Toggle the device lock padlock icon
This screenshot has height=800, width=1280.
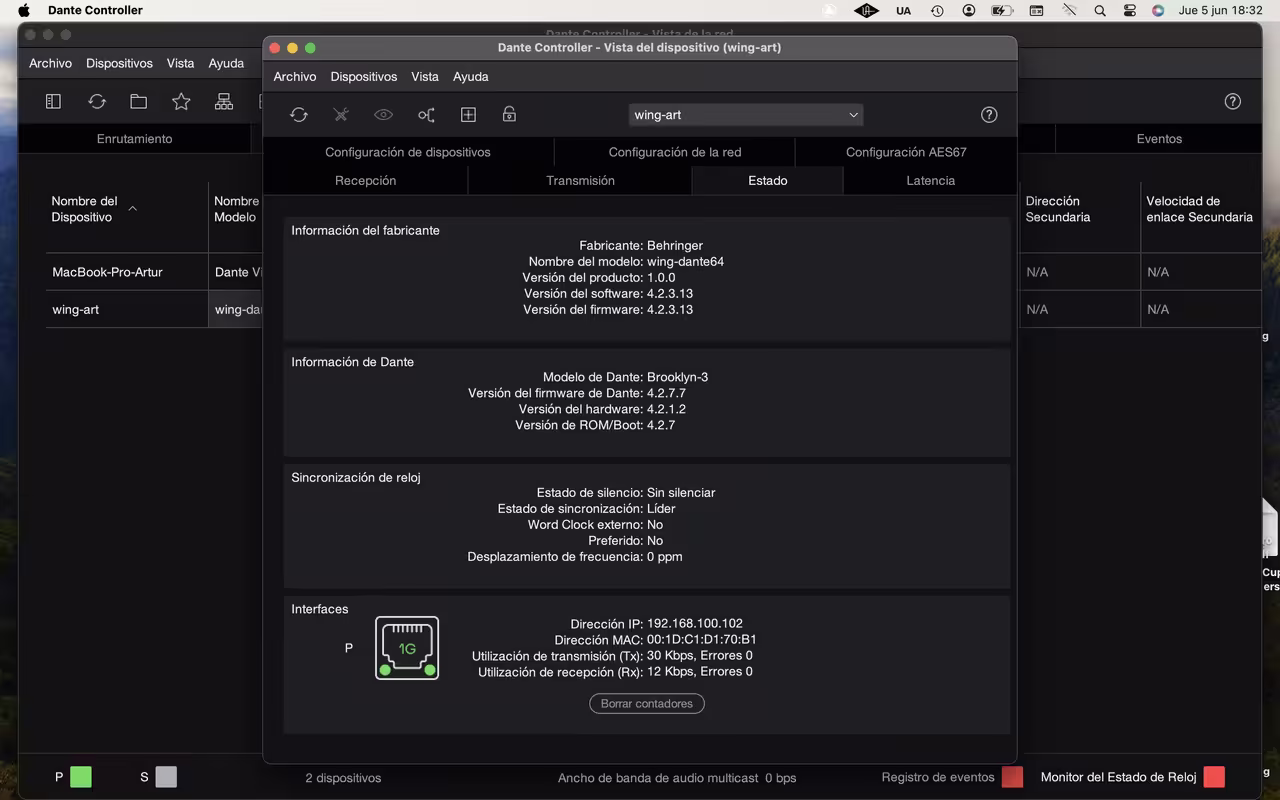click(x=509, y=115)
